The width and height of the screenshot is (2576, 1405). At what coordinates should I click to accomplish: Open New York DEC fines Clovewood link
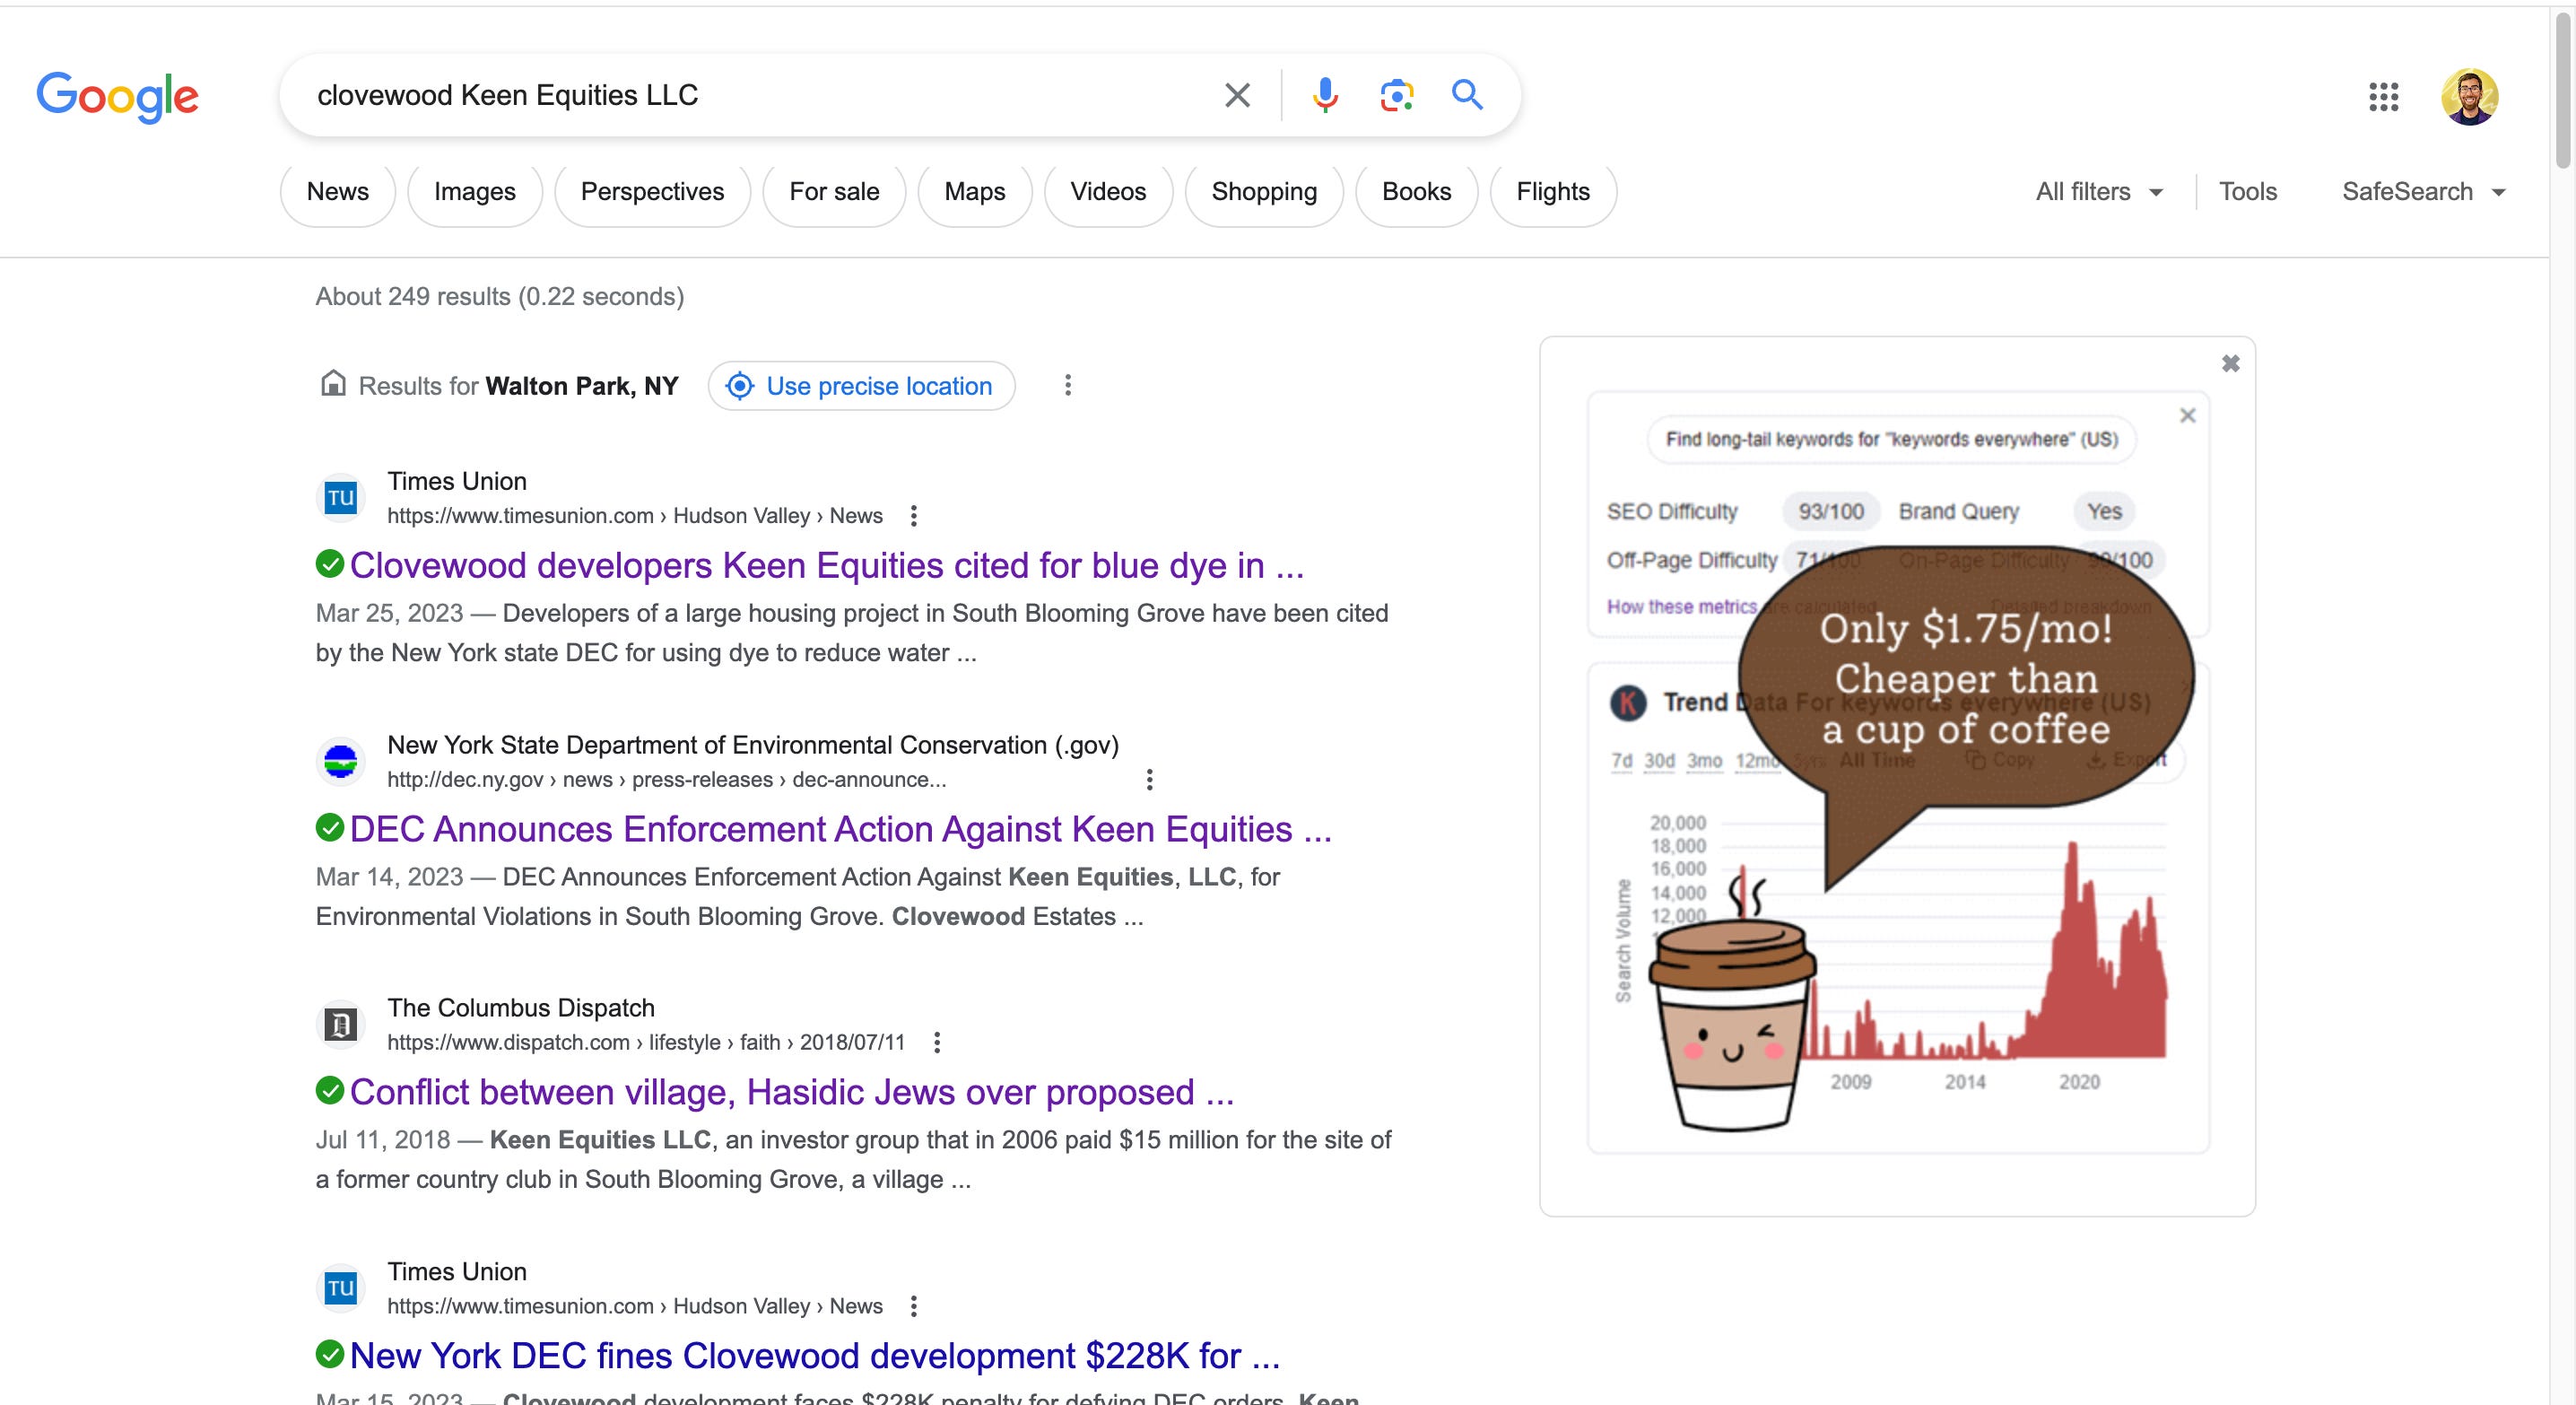point(814,1356)
